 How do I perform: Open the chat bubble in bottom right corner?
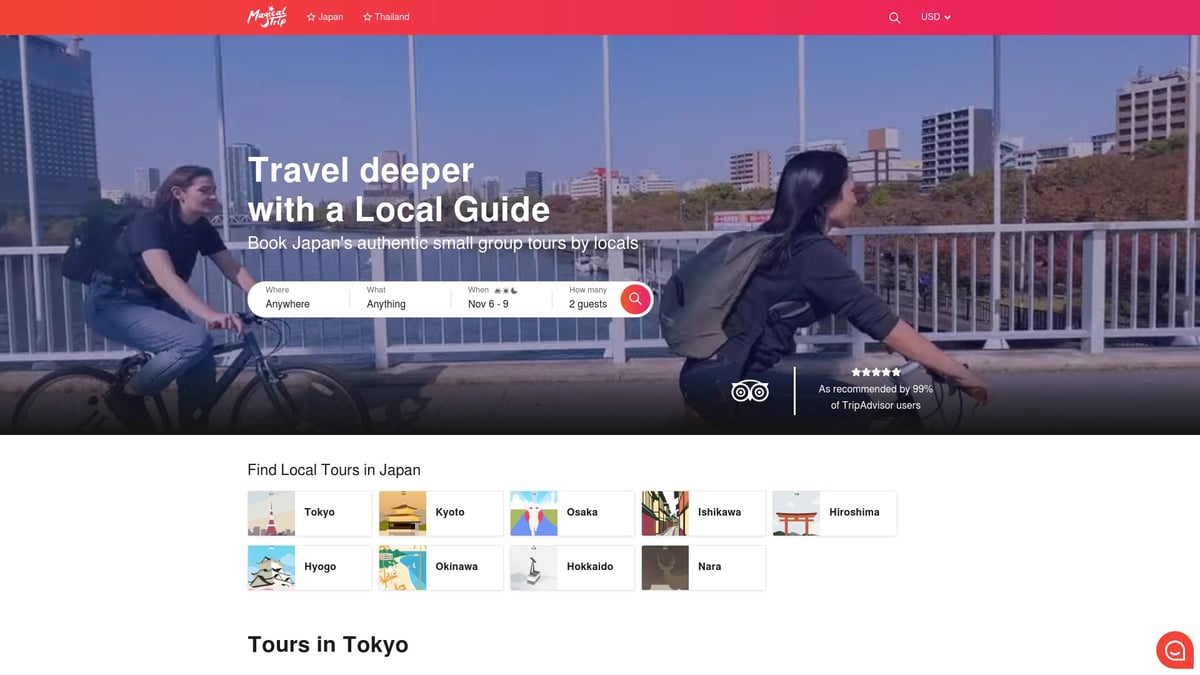(1174, 650)
